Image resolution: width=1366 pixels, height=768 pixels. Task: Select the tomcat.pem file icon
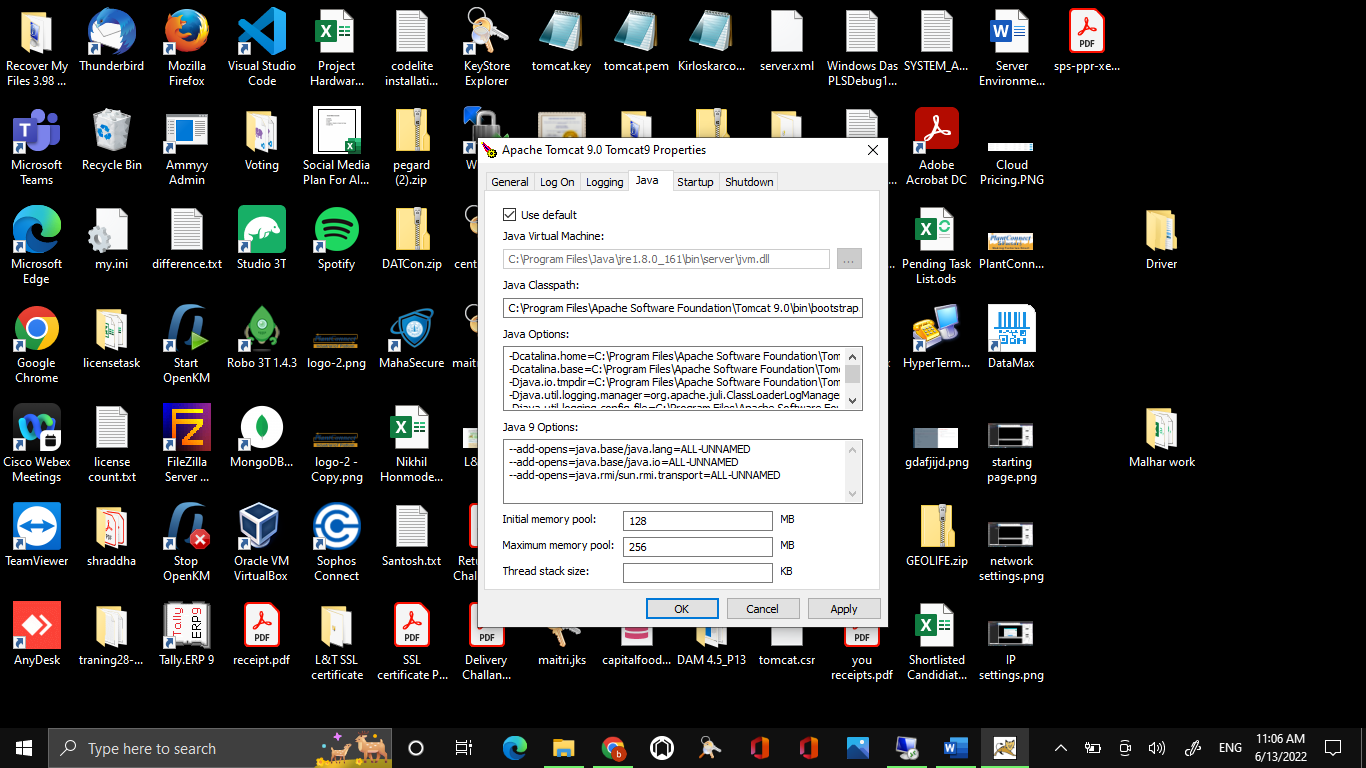click(x=636, y=40)
